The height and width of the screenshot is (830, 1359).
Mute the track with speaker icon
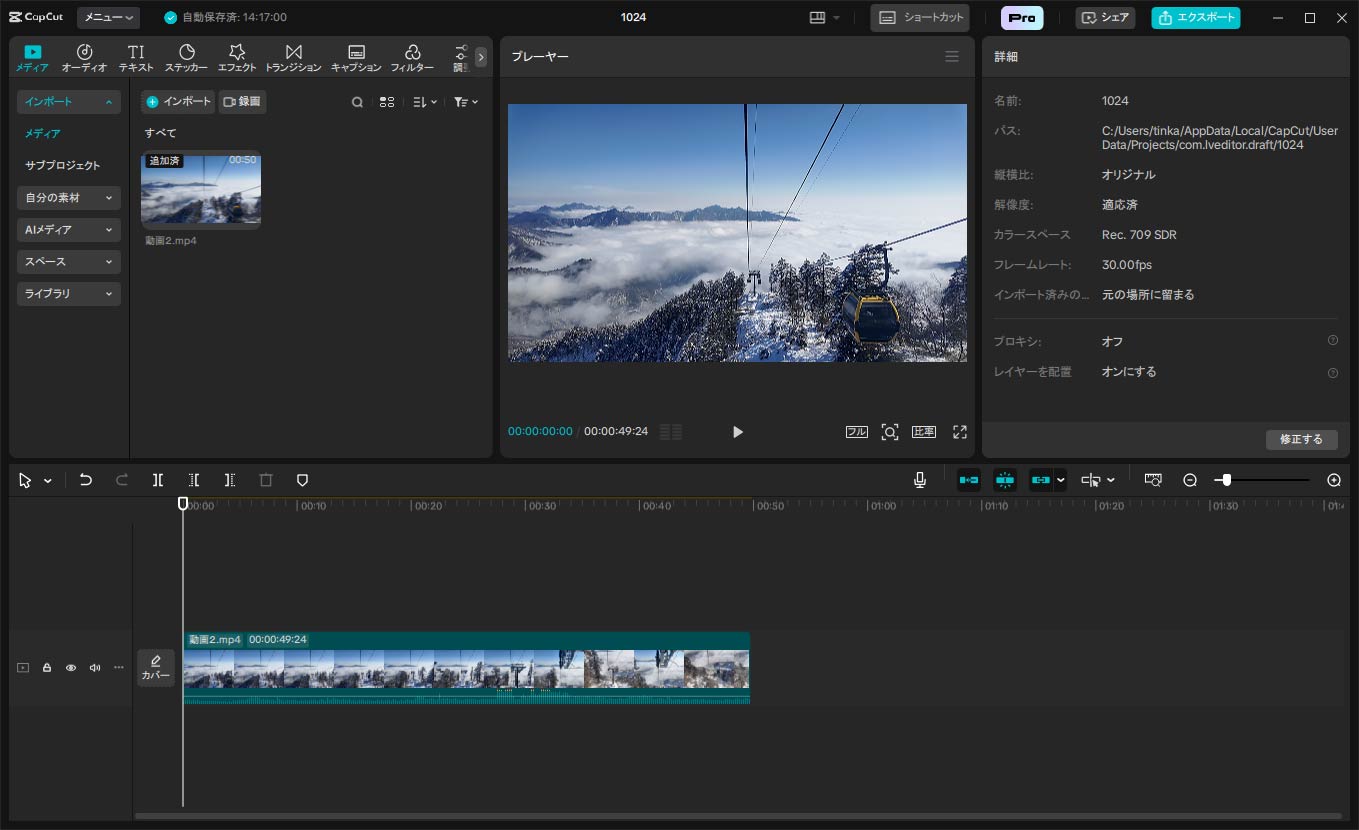click(x=95, y=668)
